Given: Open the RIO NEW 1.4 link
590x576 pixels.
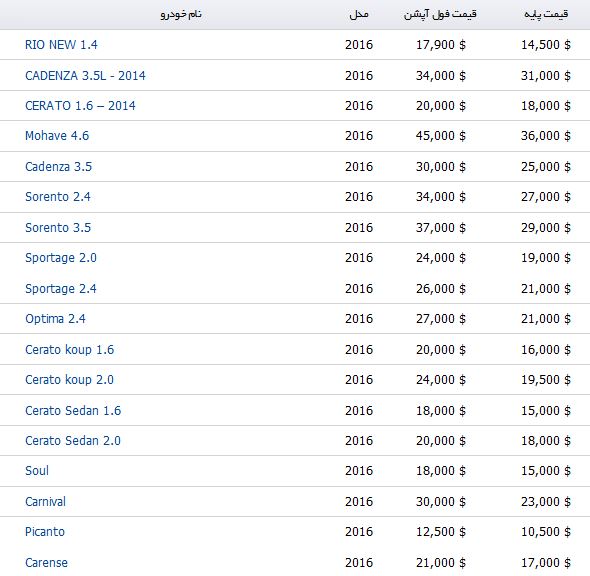Looking at the screenshot, I should point(61,45).
